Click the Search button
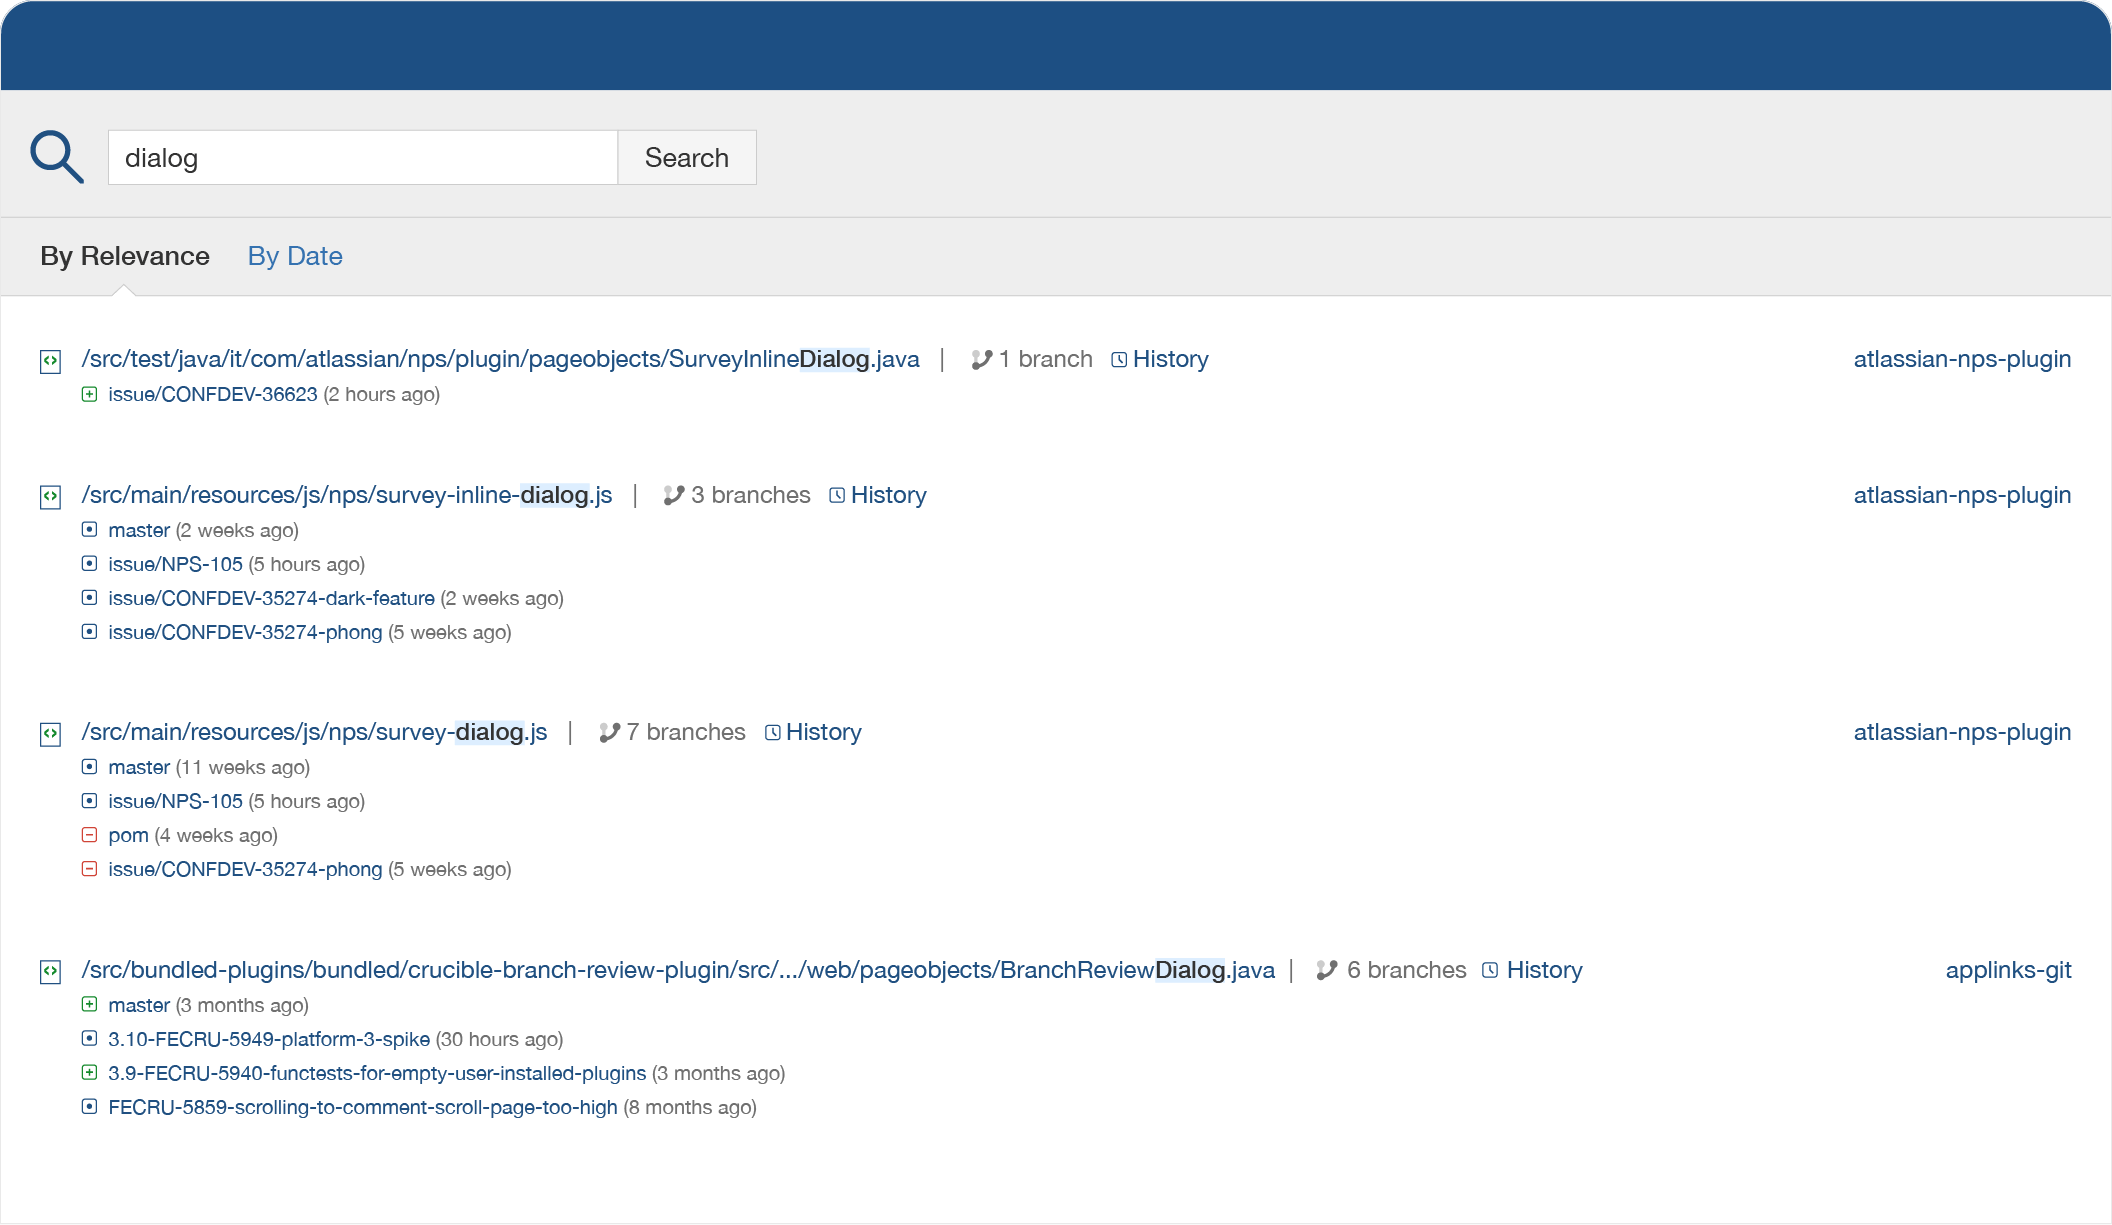Screen dimensions: 2112x1225 point(687,158)
